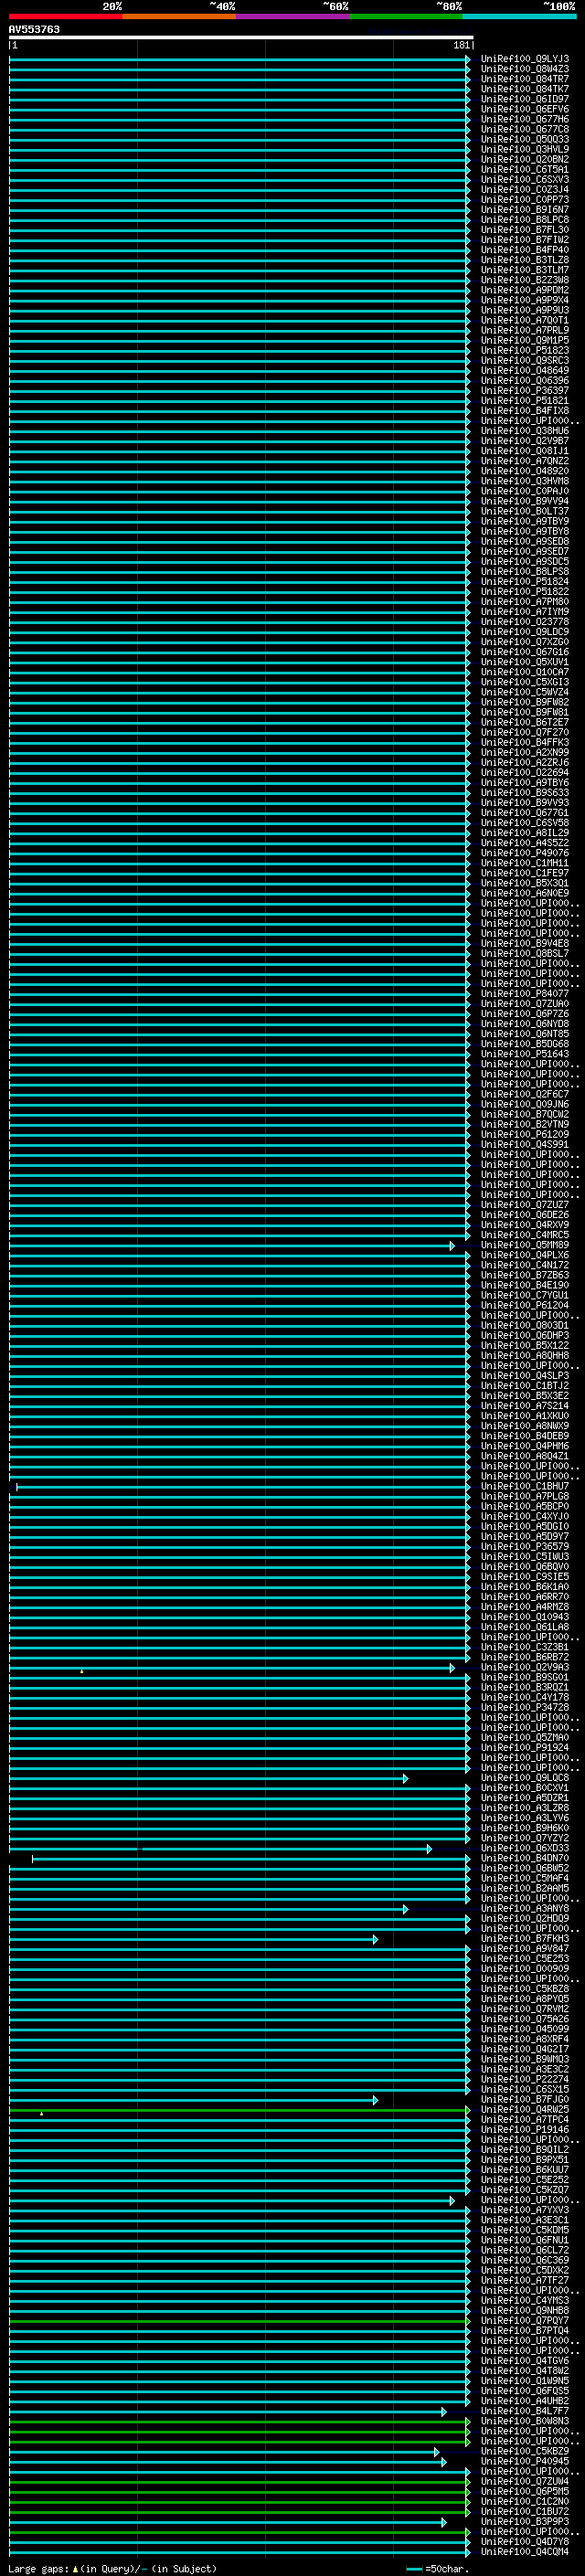585x2576 pixels.
Task: Open hit UniRef100_C1BHU7
Action: click(525, 1487)
